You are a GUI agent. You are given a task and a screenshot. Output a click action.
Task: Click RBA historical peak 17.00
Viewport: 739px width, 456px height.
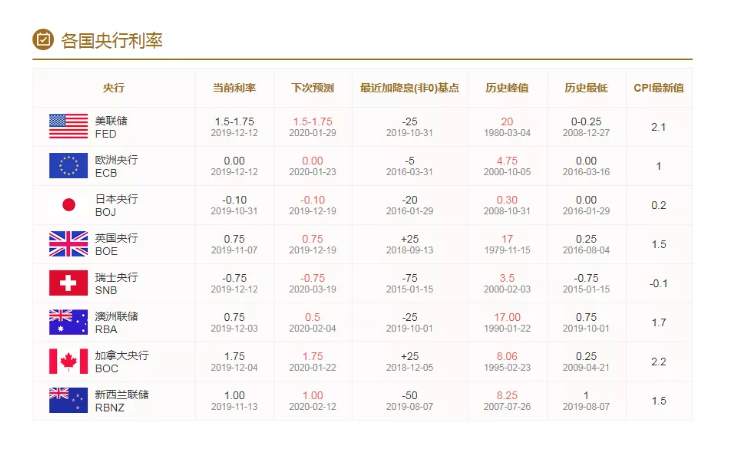507,317
